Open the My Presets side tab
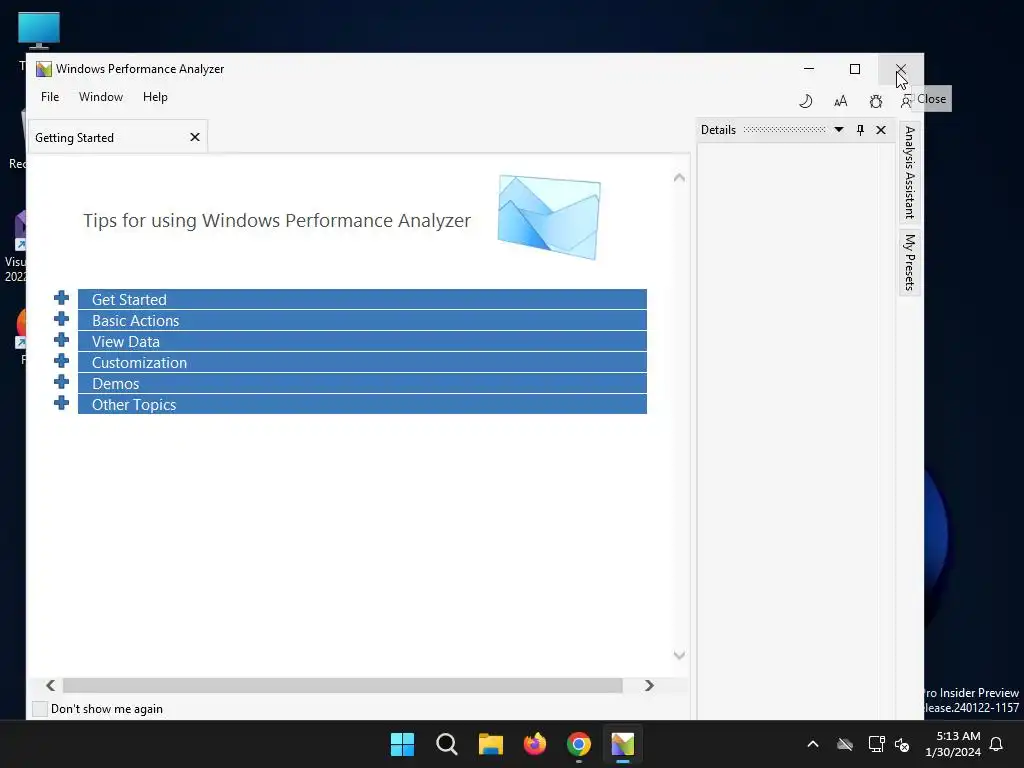The width and height of the screenshot is (1024, 768). [x=910, y=263]
